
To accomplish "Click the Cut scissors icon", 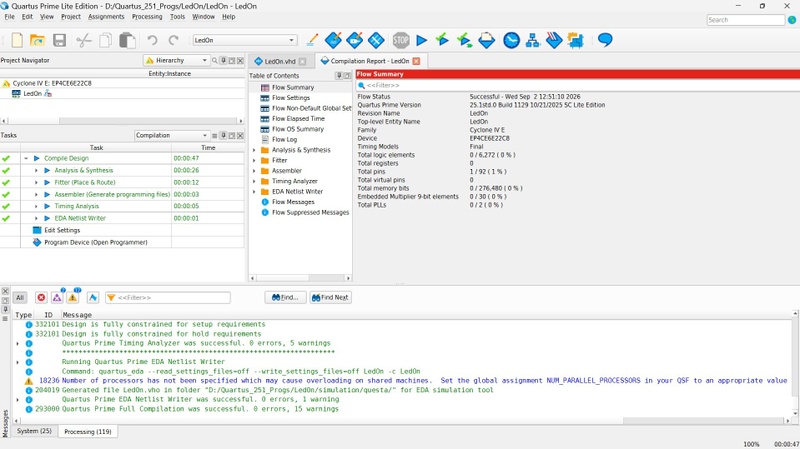I will (84, 40).
